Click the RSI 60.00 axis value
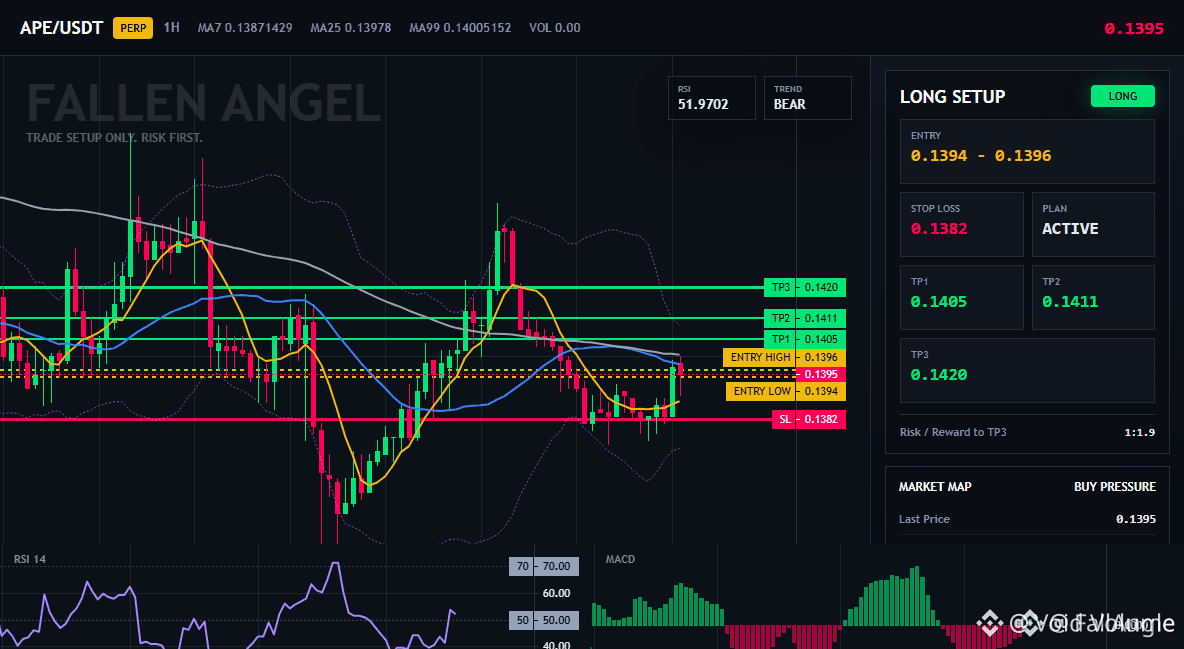Image resolution: width=1184 pixels, height=649 pixels. (557, 593)
